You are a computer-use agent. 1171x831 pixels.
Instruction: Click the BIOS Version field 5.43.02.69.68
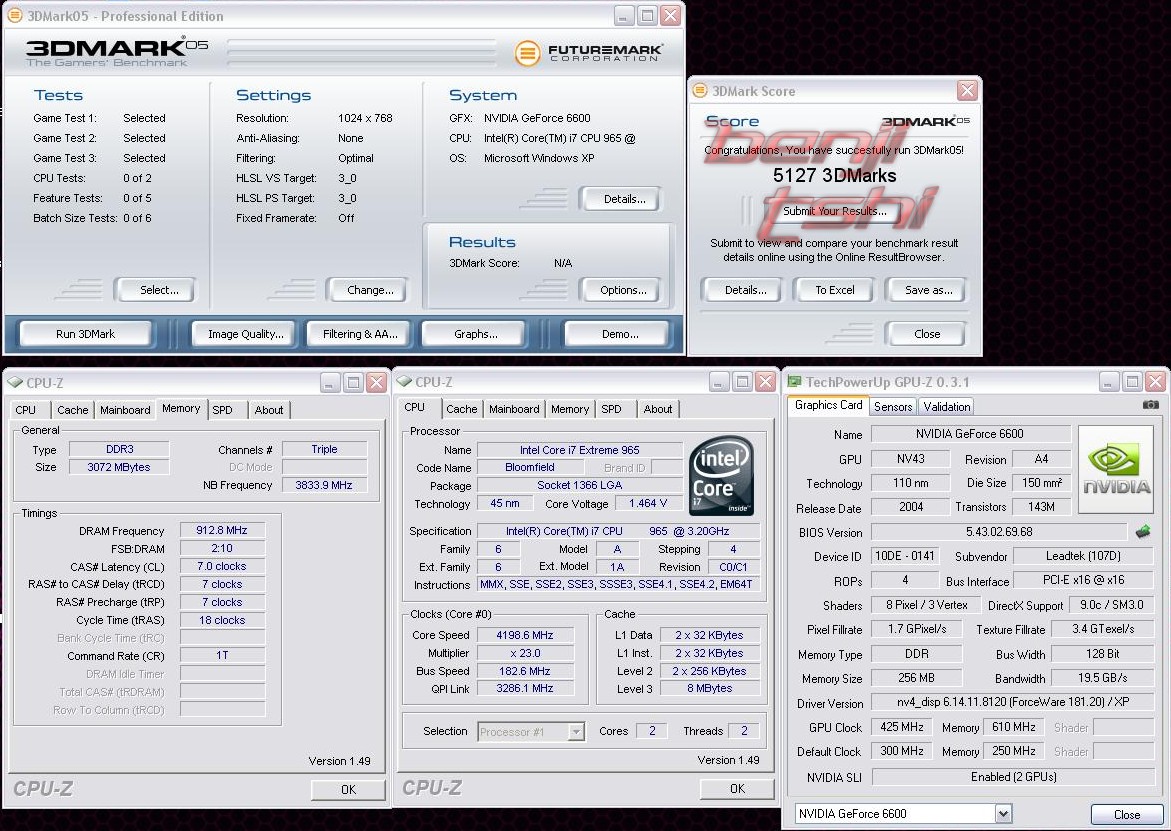[998, 532]
